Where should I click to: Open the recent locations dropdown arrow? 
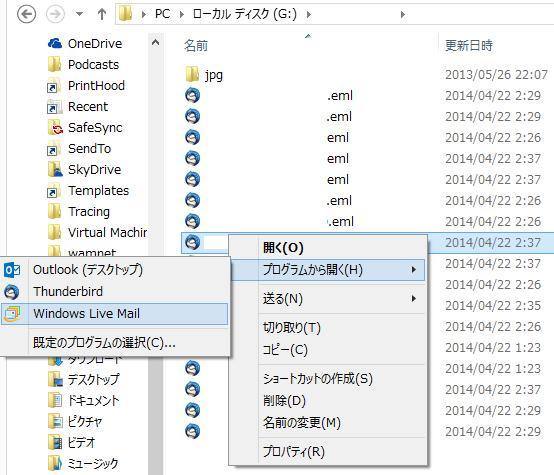[79, 14]
